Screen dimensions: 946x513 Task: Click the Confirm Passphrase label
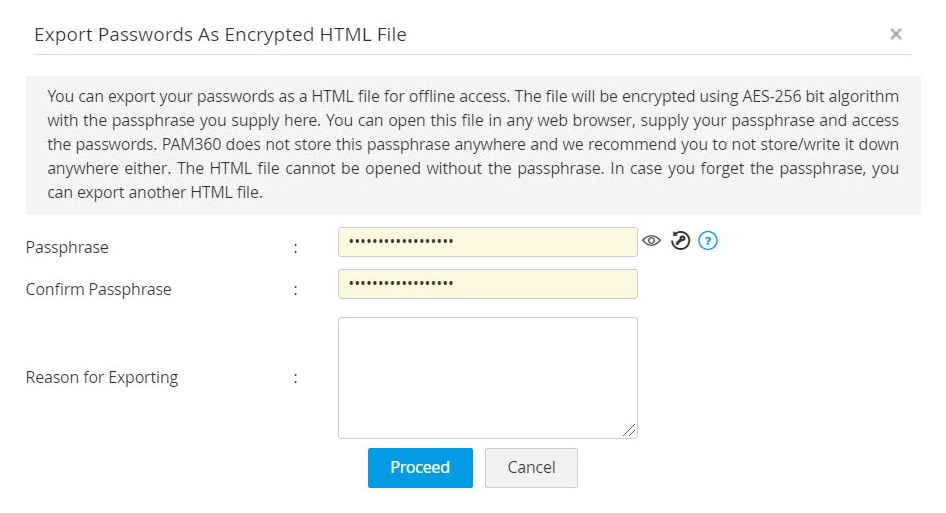pos(98,289)
